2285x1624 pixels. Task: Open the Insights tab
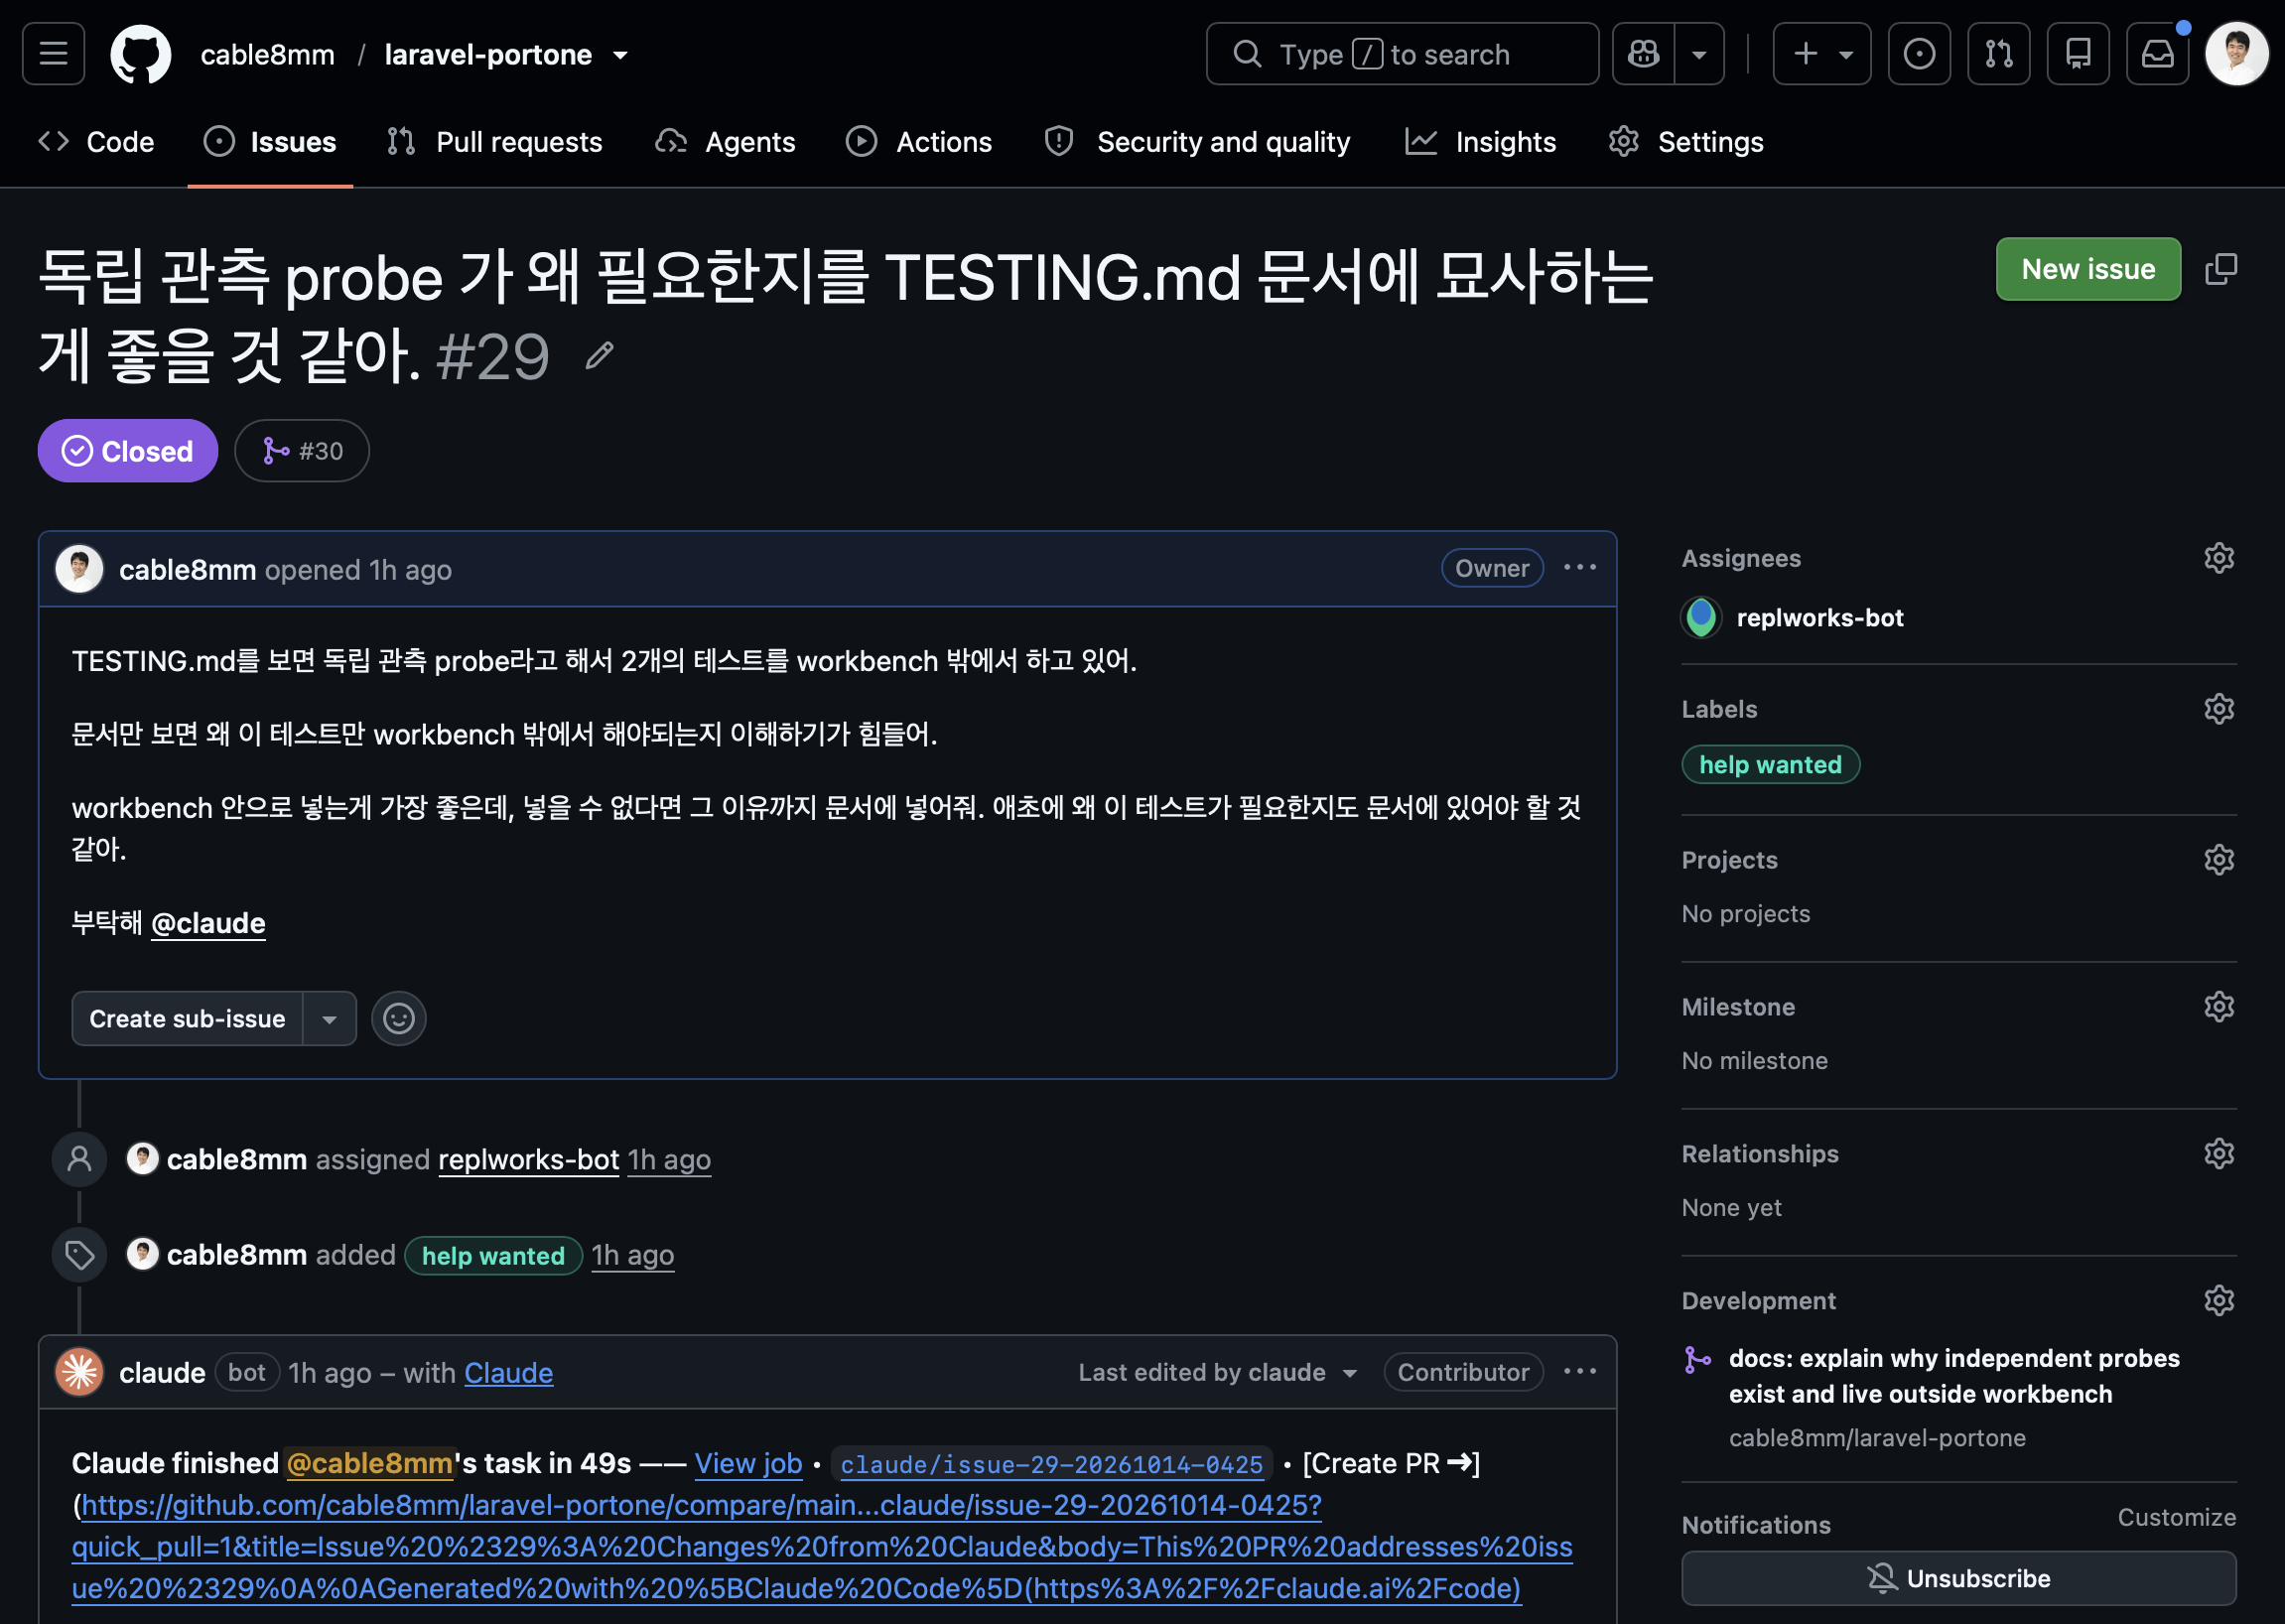pyautogui.click(x=1481, y=142)
